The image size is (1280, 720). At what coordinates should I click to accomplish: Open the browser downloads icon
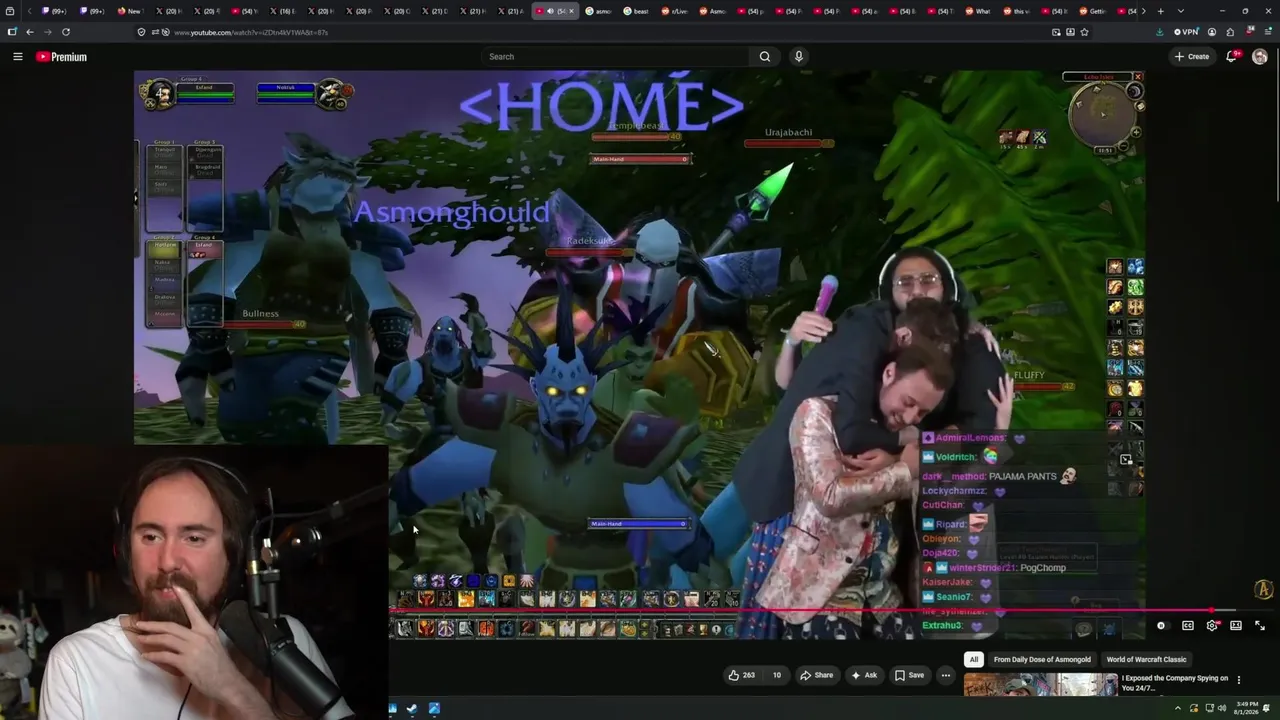pyautogui.click(x=1159, y=32)
